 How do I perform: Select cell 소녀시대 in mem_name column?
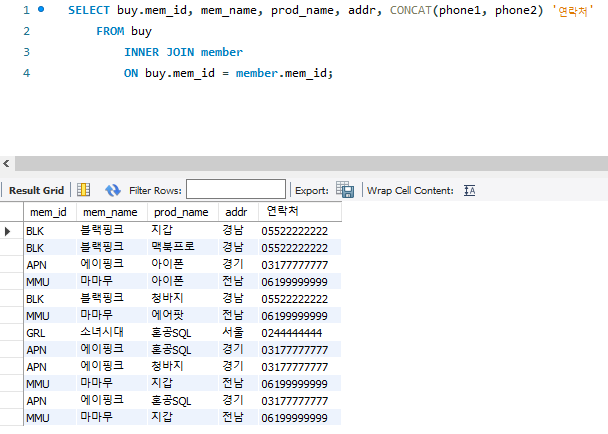pos(112,332)
